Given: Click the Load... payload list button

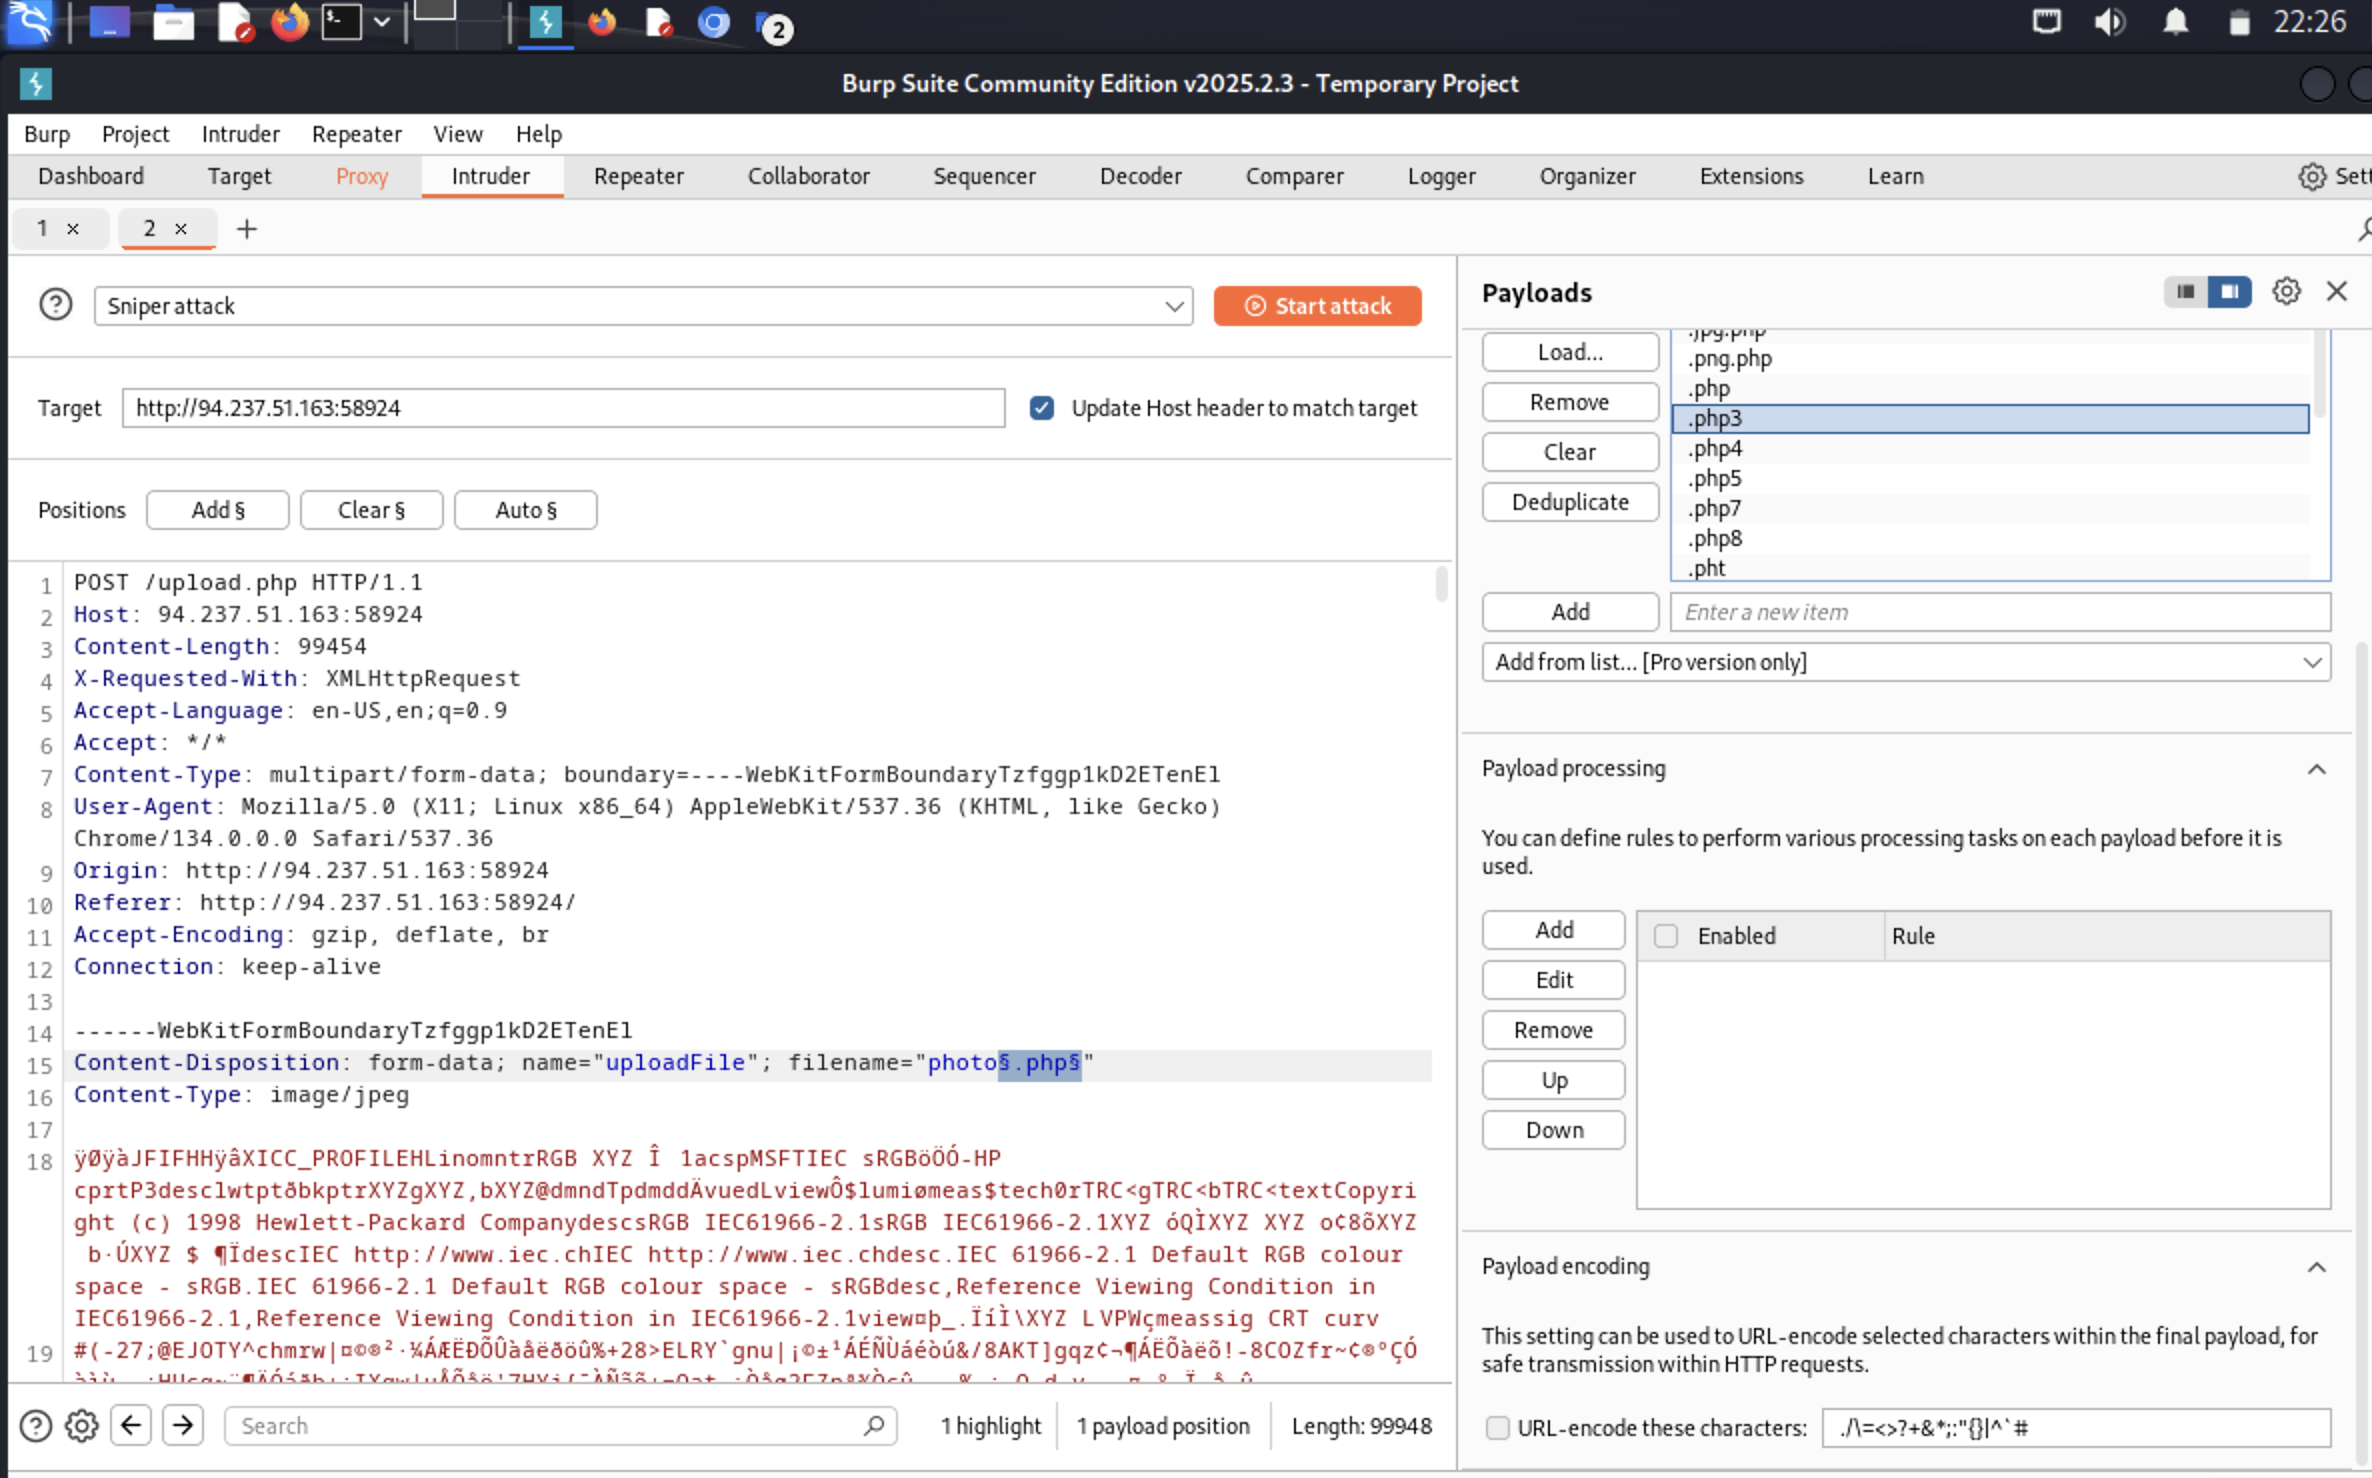Looking at the screenshot, I should [x=1570, y=352].
